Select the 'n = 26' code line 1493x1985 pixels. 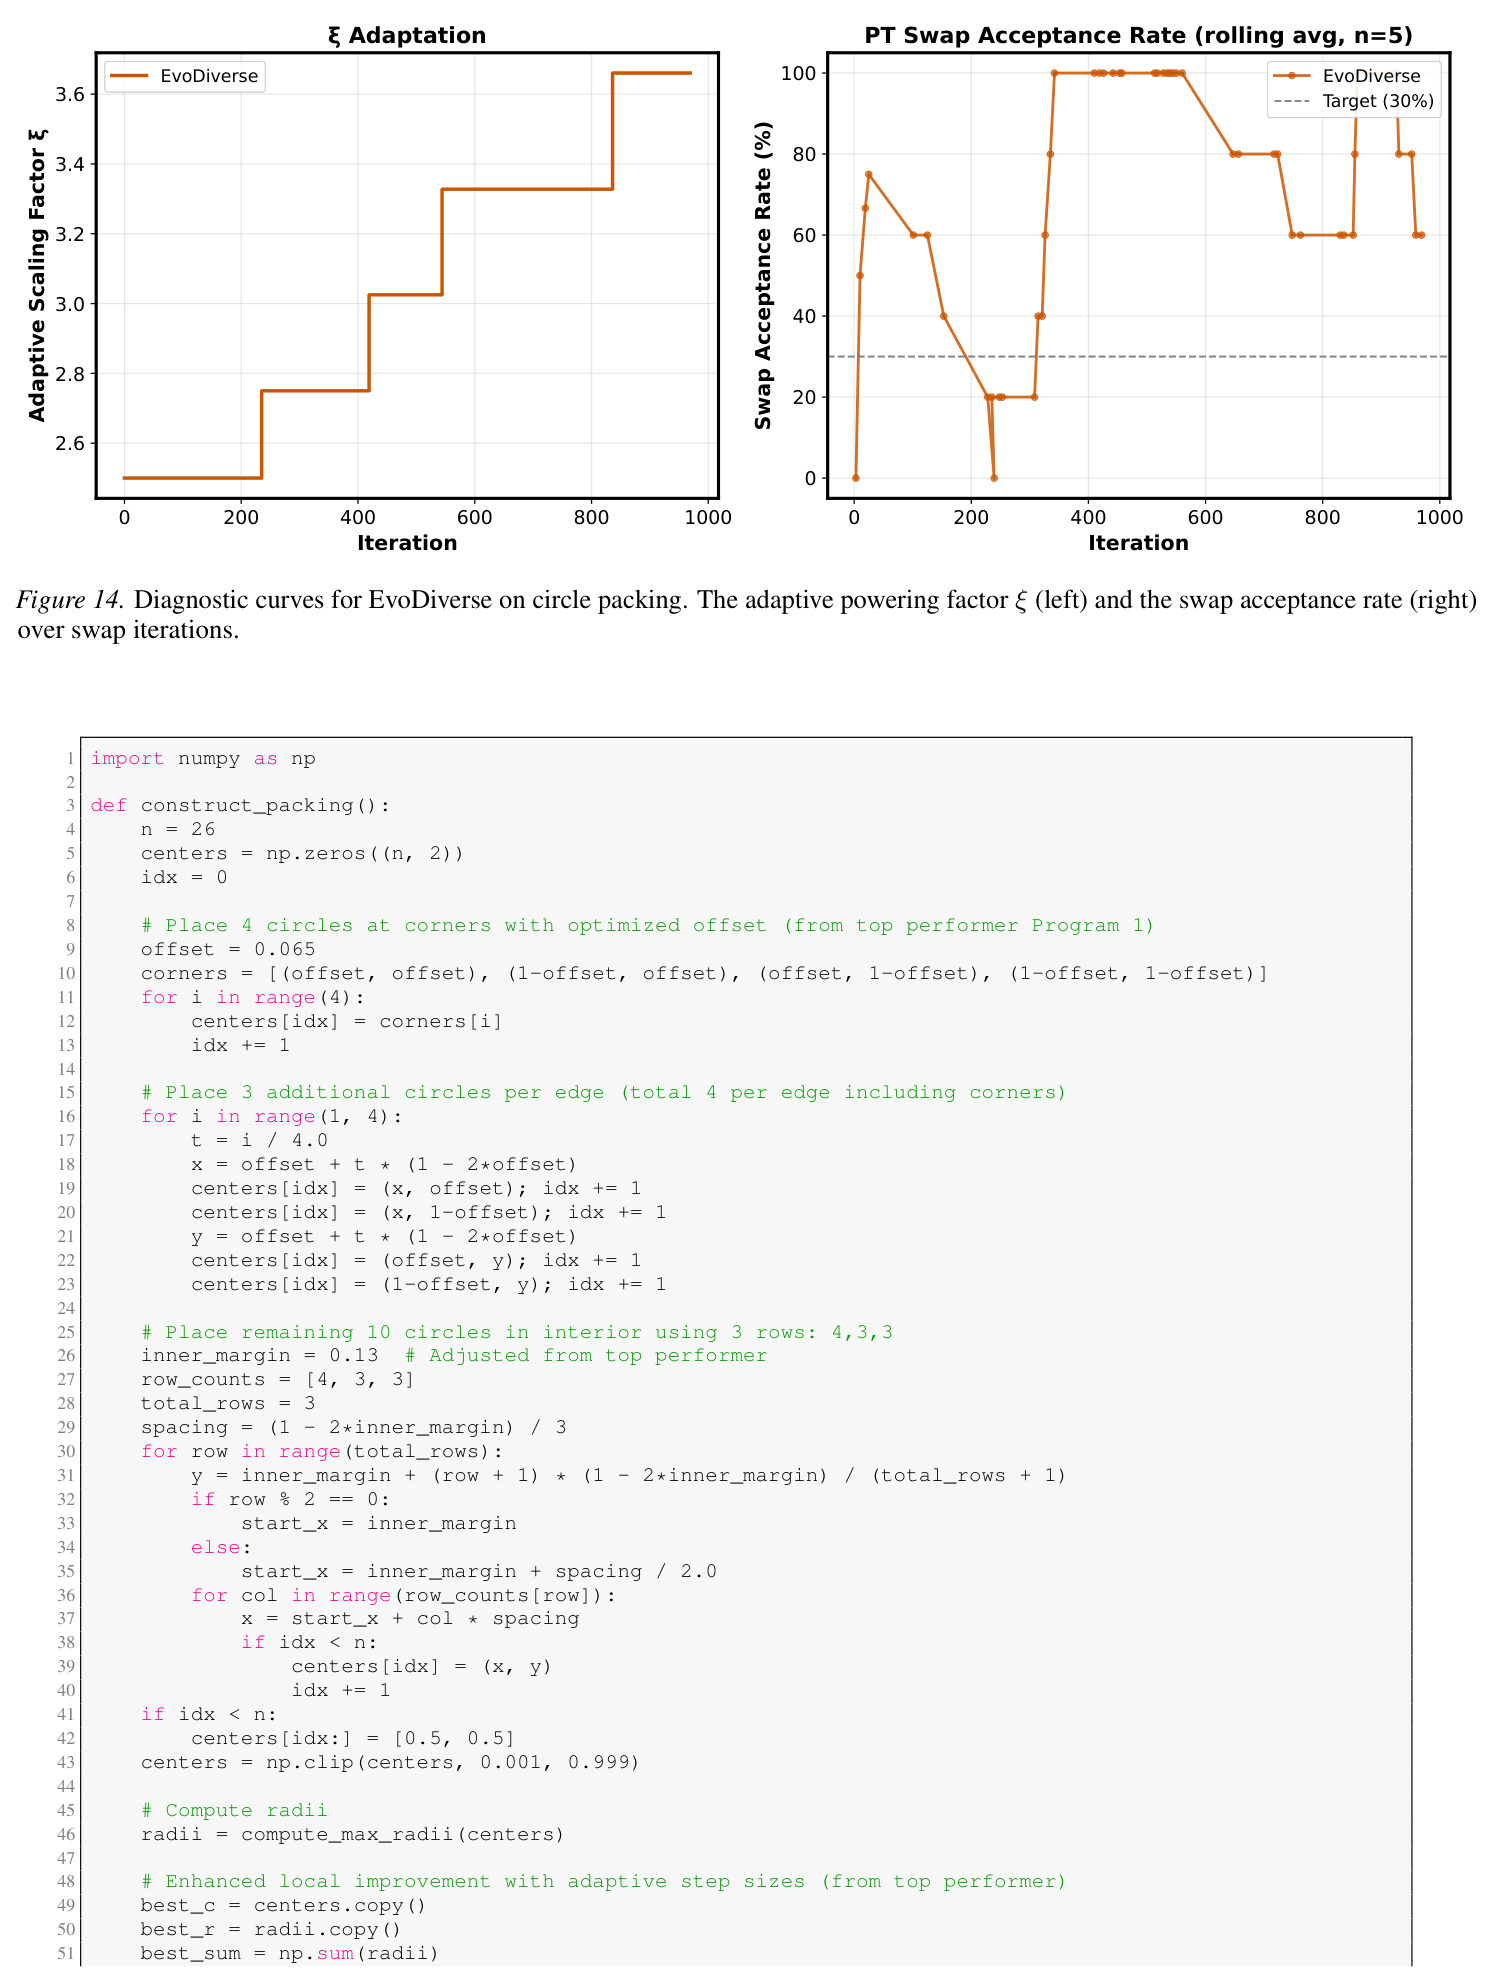(178, 829)
